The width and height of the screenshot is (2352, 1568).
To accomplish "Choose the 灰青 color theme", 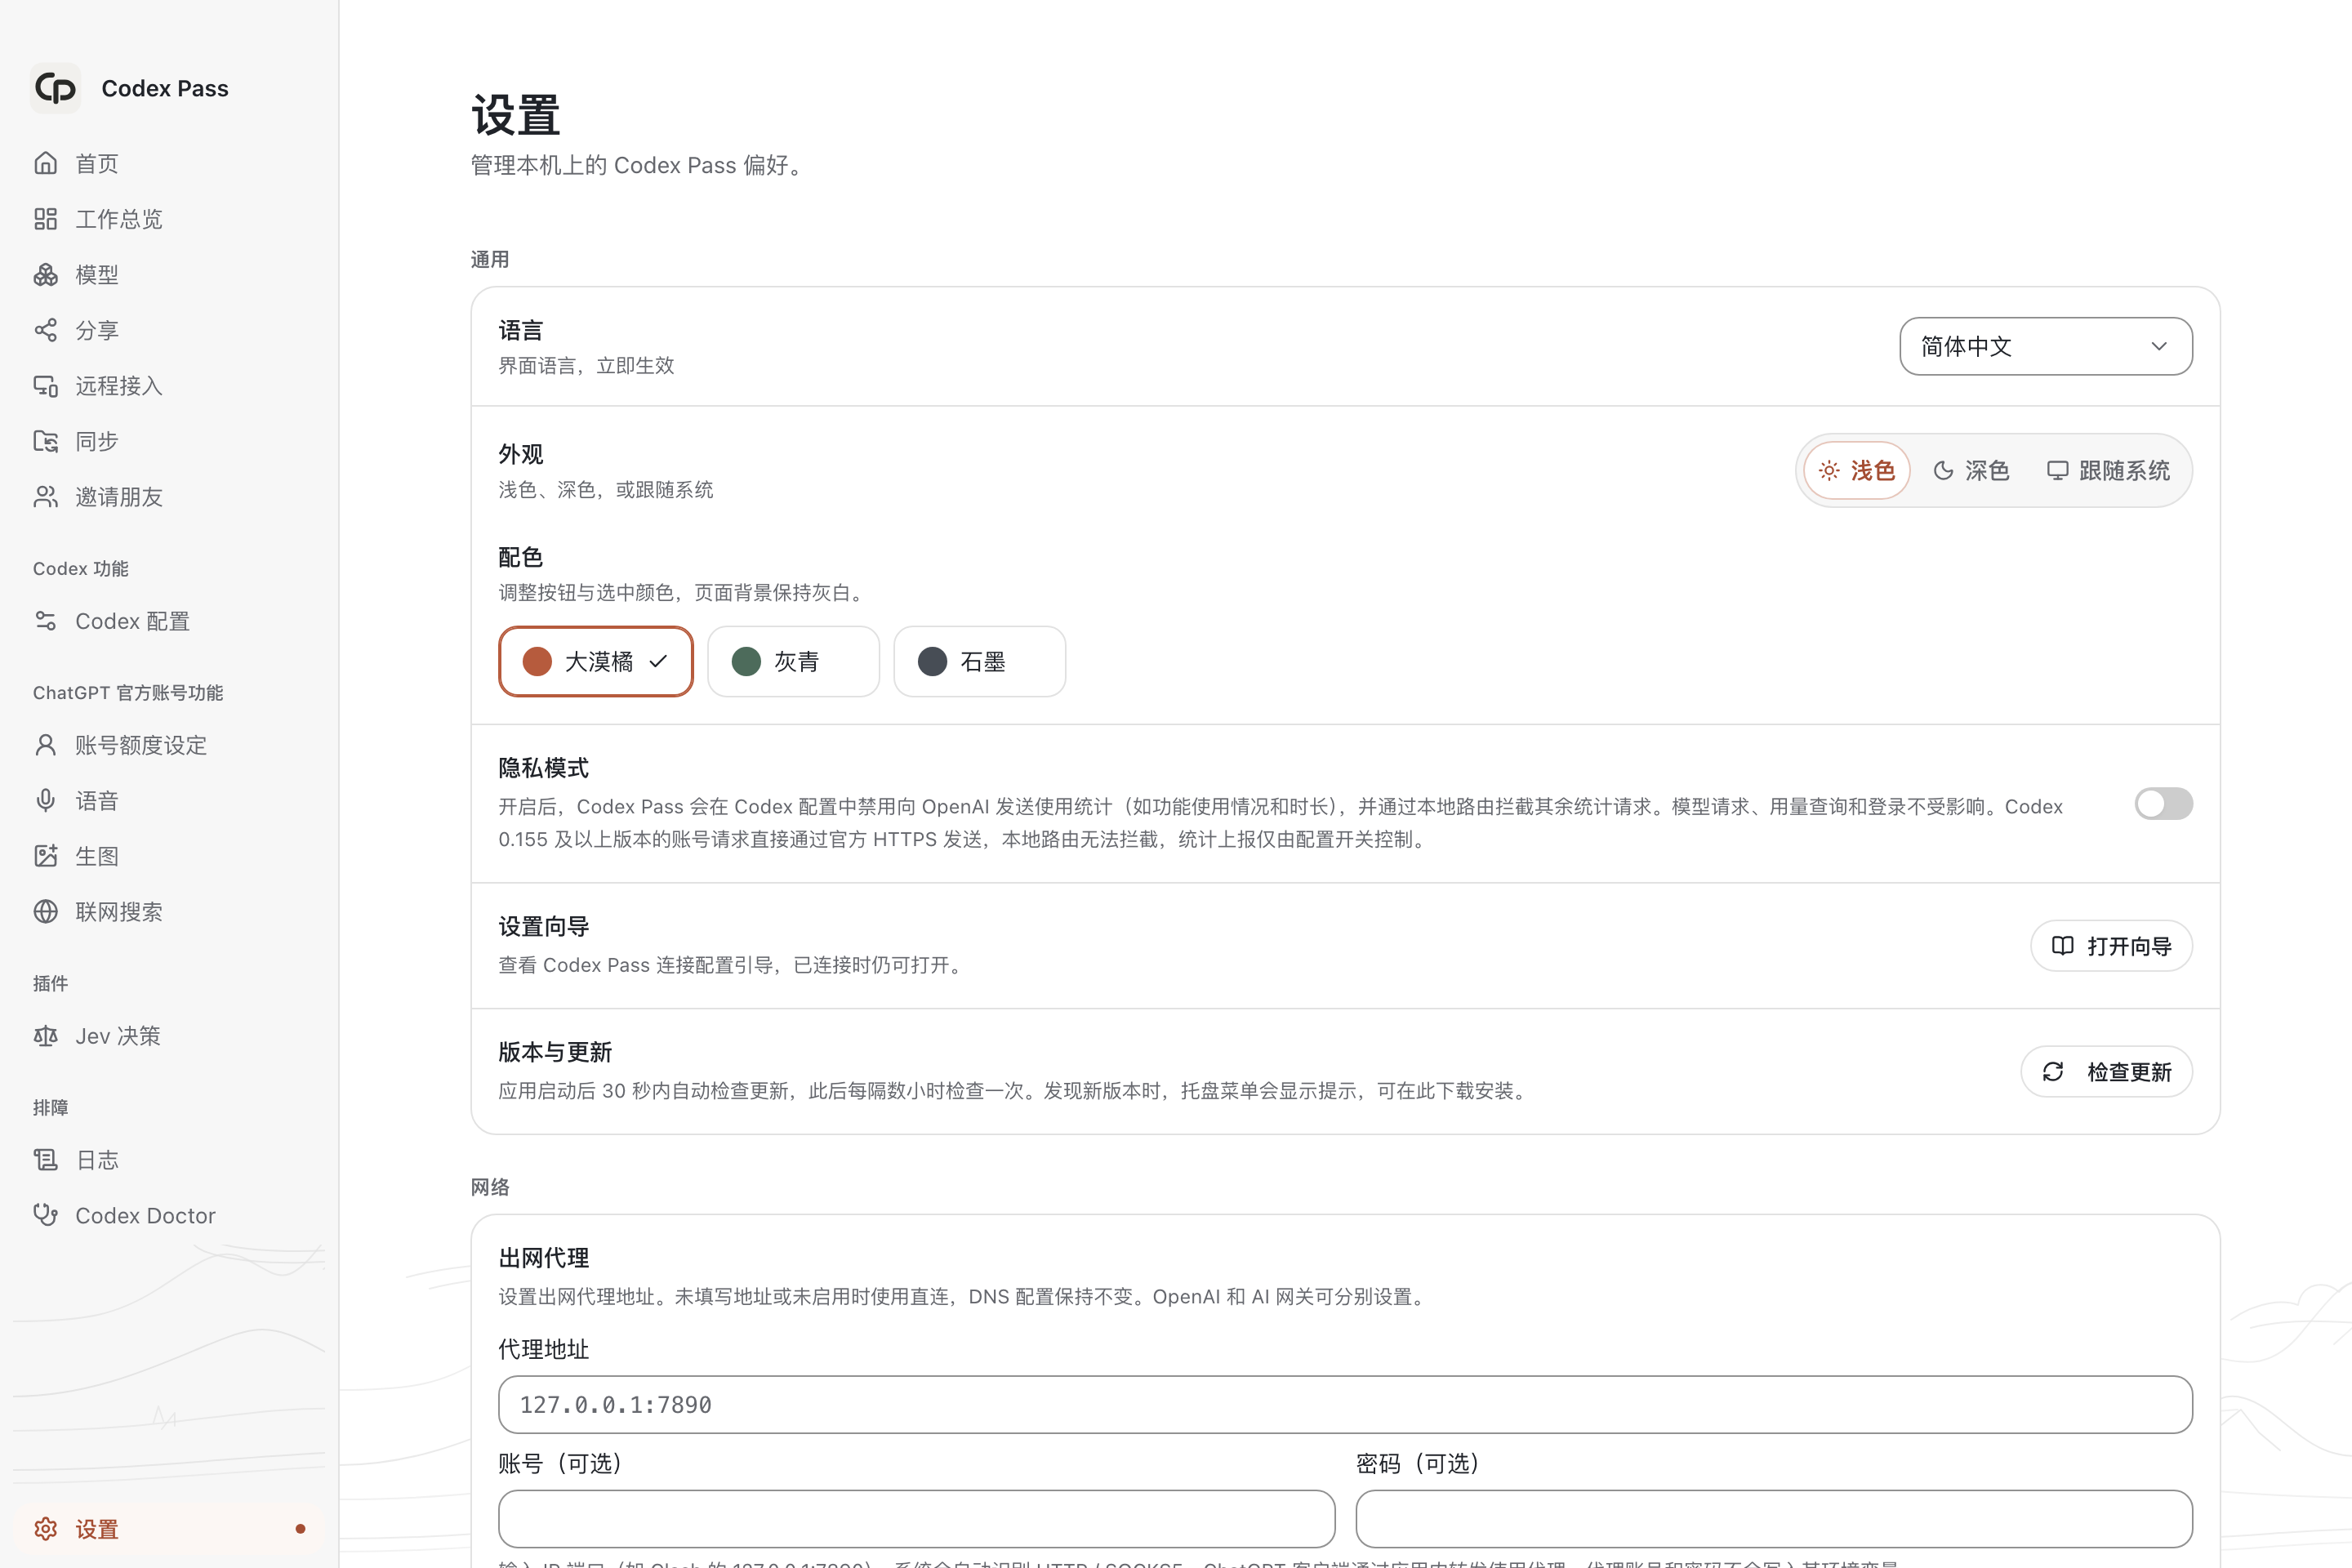I will tap(793, 661).
